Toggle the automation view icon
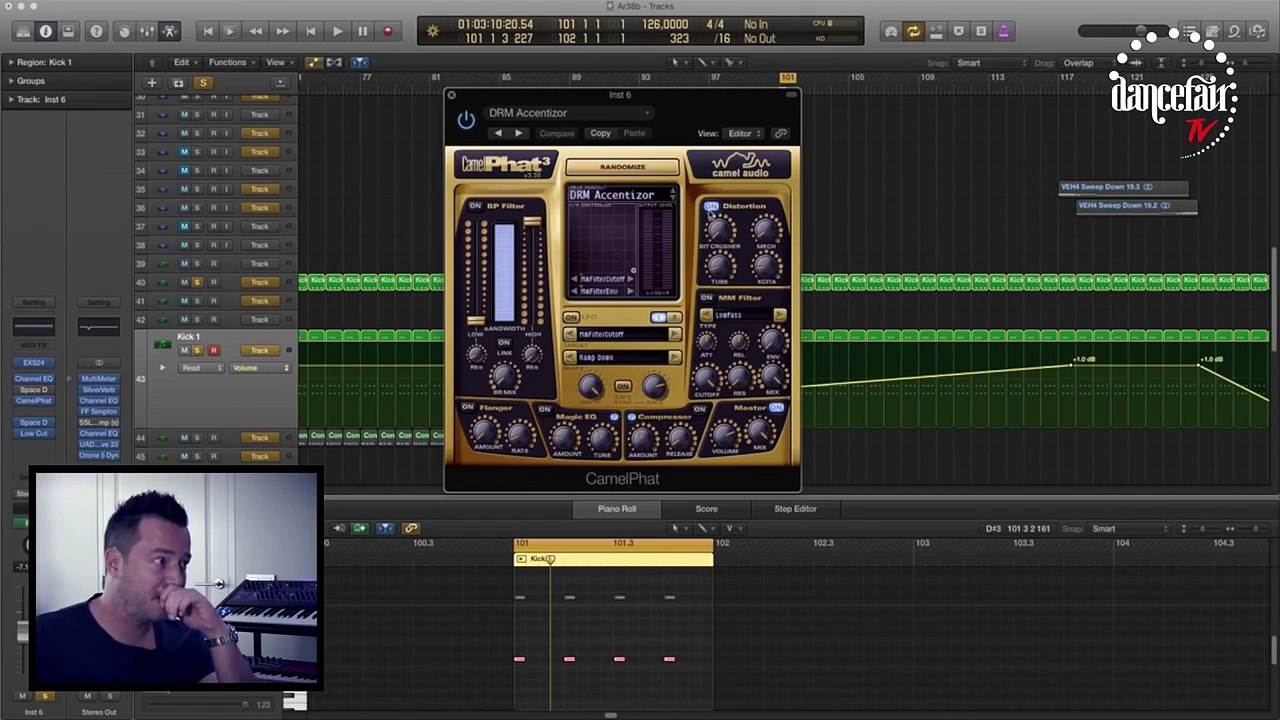 (x=314, y=62)
